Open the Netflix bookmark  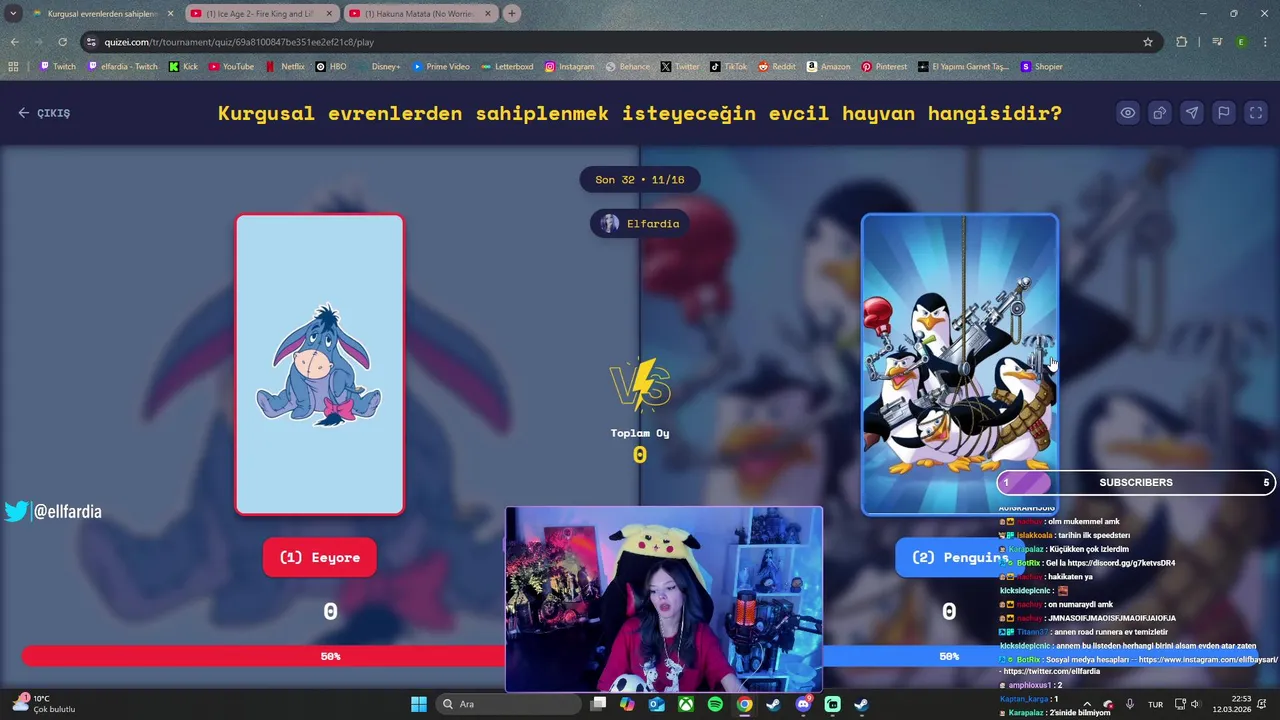point(285,67)
